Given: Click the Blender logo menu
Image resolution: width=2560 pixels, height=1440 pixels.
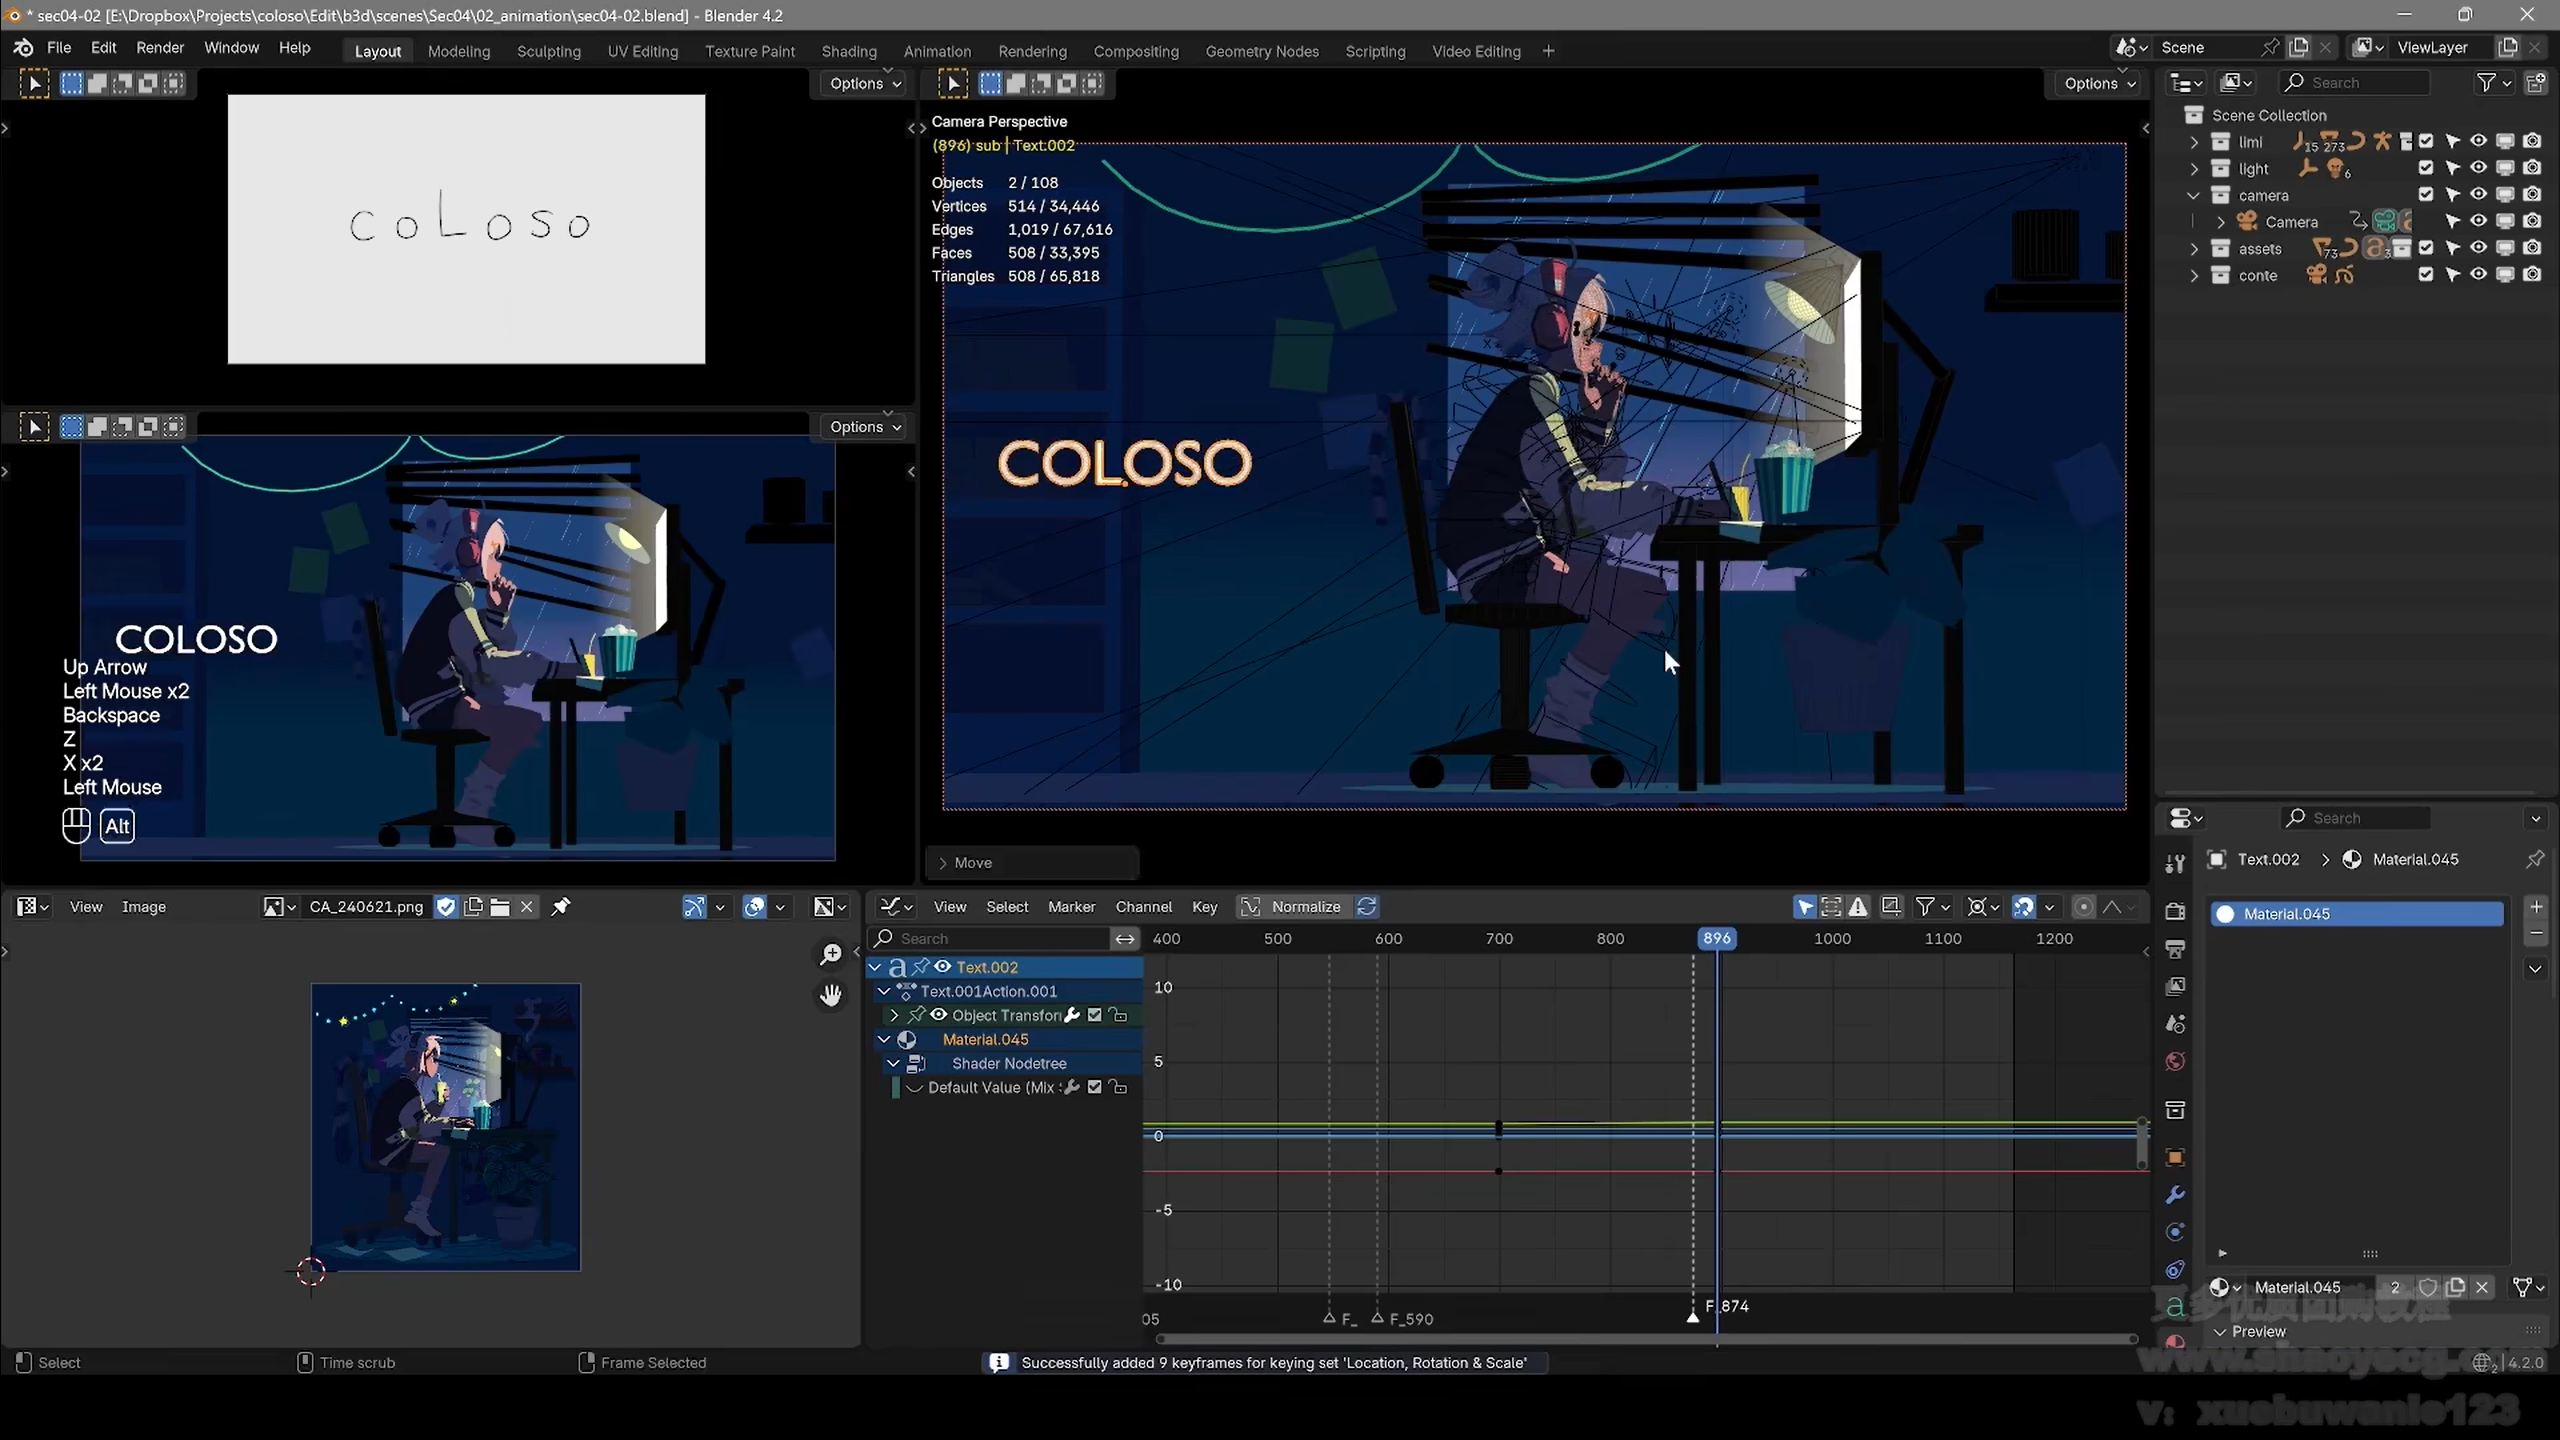Looking at the screenshot, I should click(x=24, y=48).
